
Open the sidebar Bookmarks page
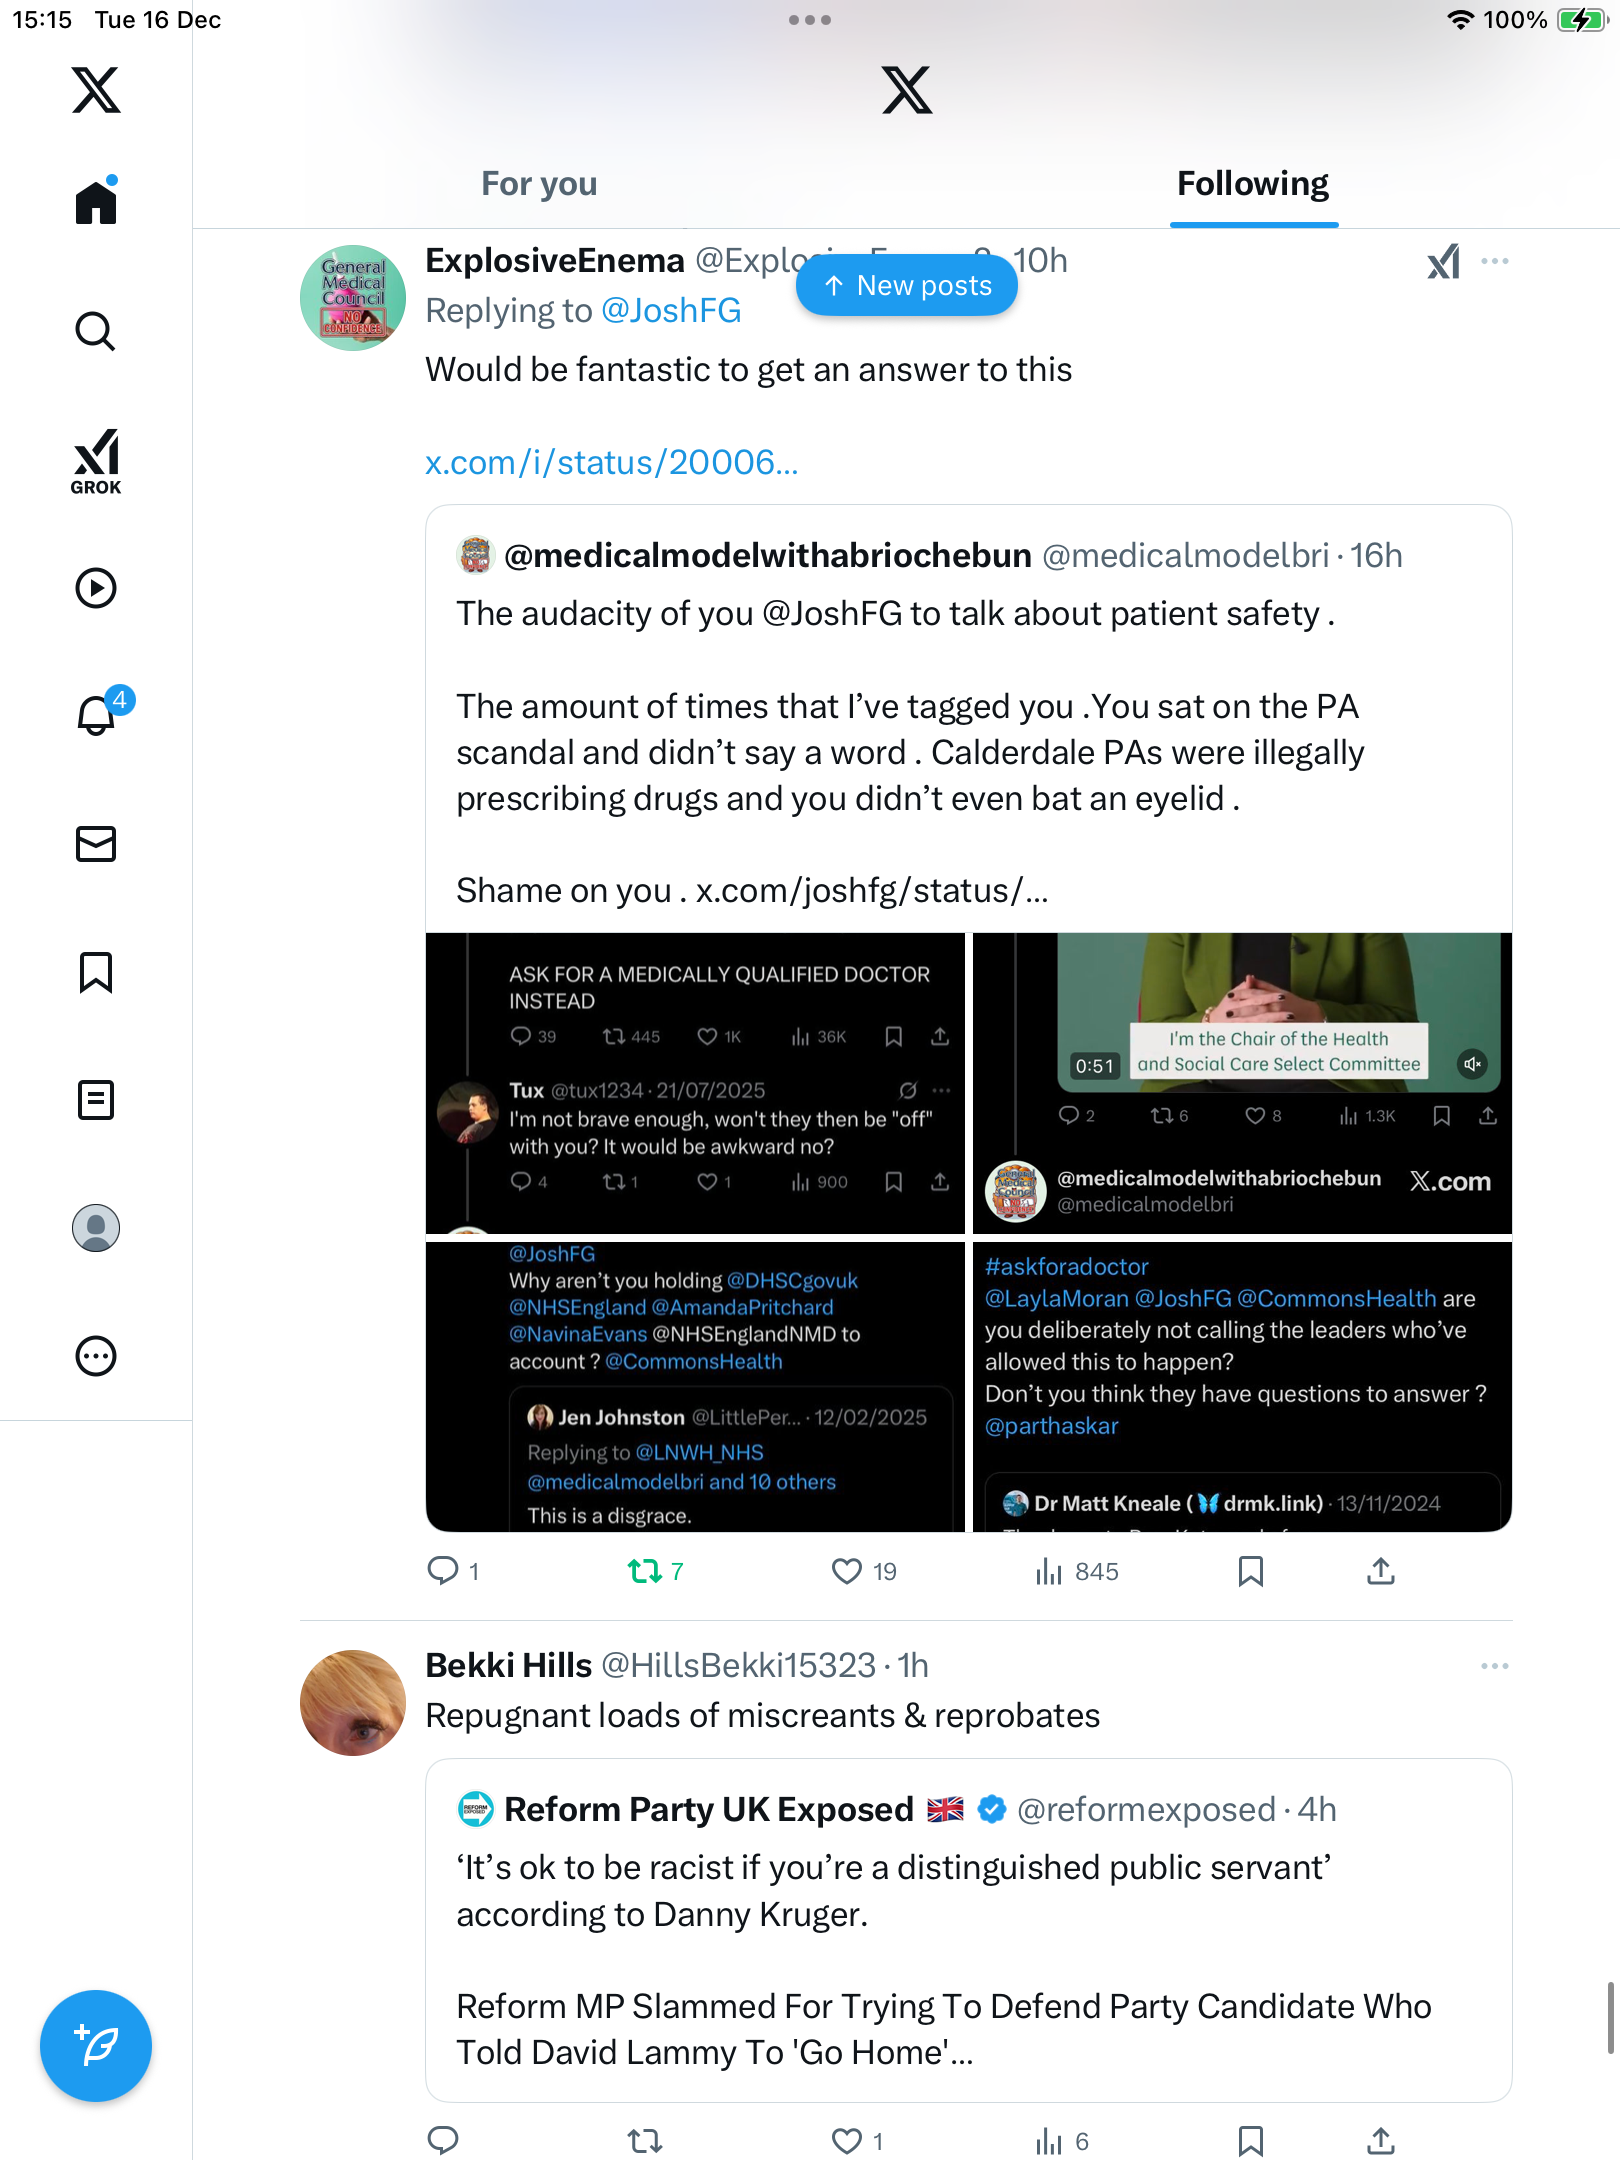(x=96, y=972)
